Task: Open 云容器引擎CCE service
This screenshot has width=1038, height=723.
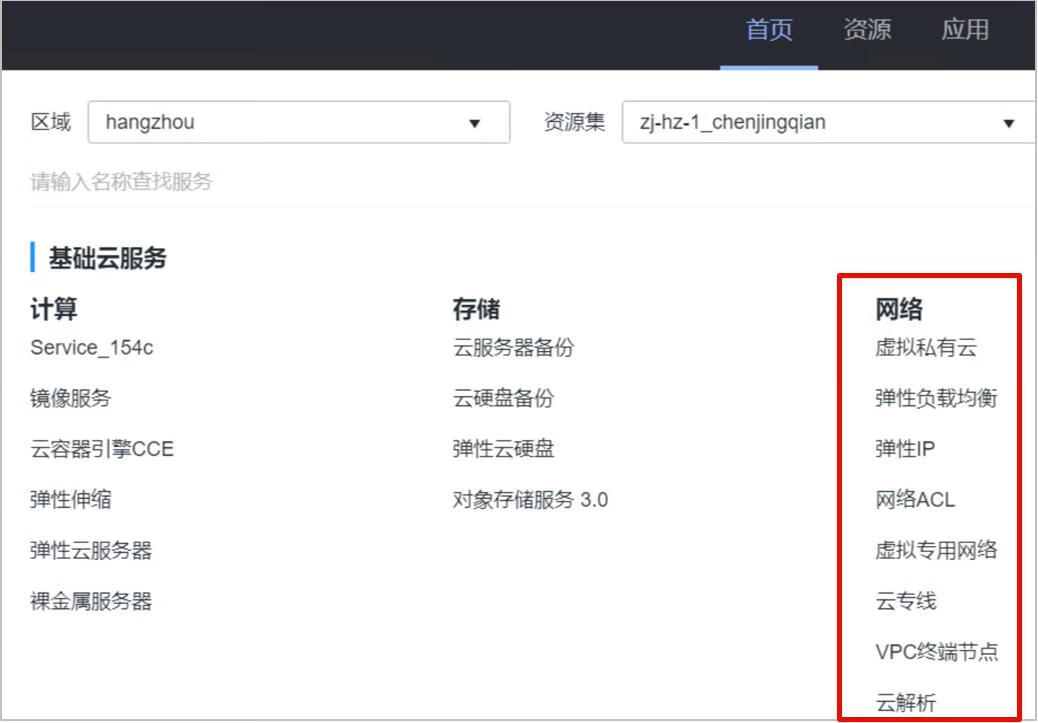Action: click(102, 449)
